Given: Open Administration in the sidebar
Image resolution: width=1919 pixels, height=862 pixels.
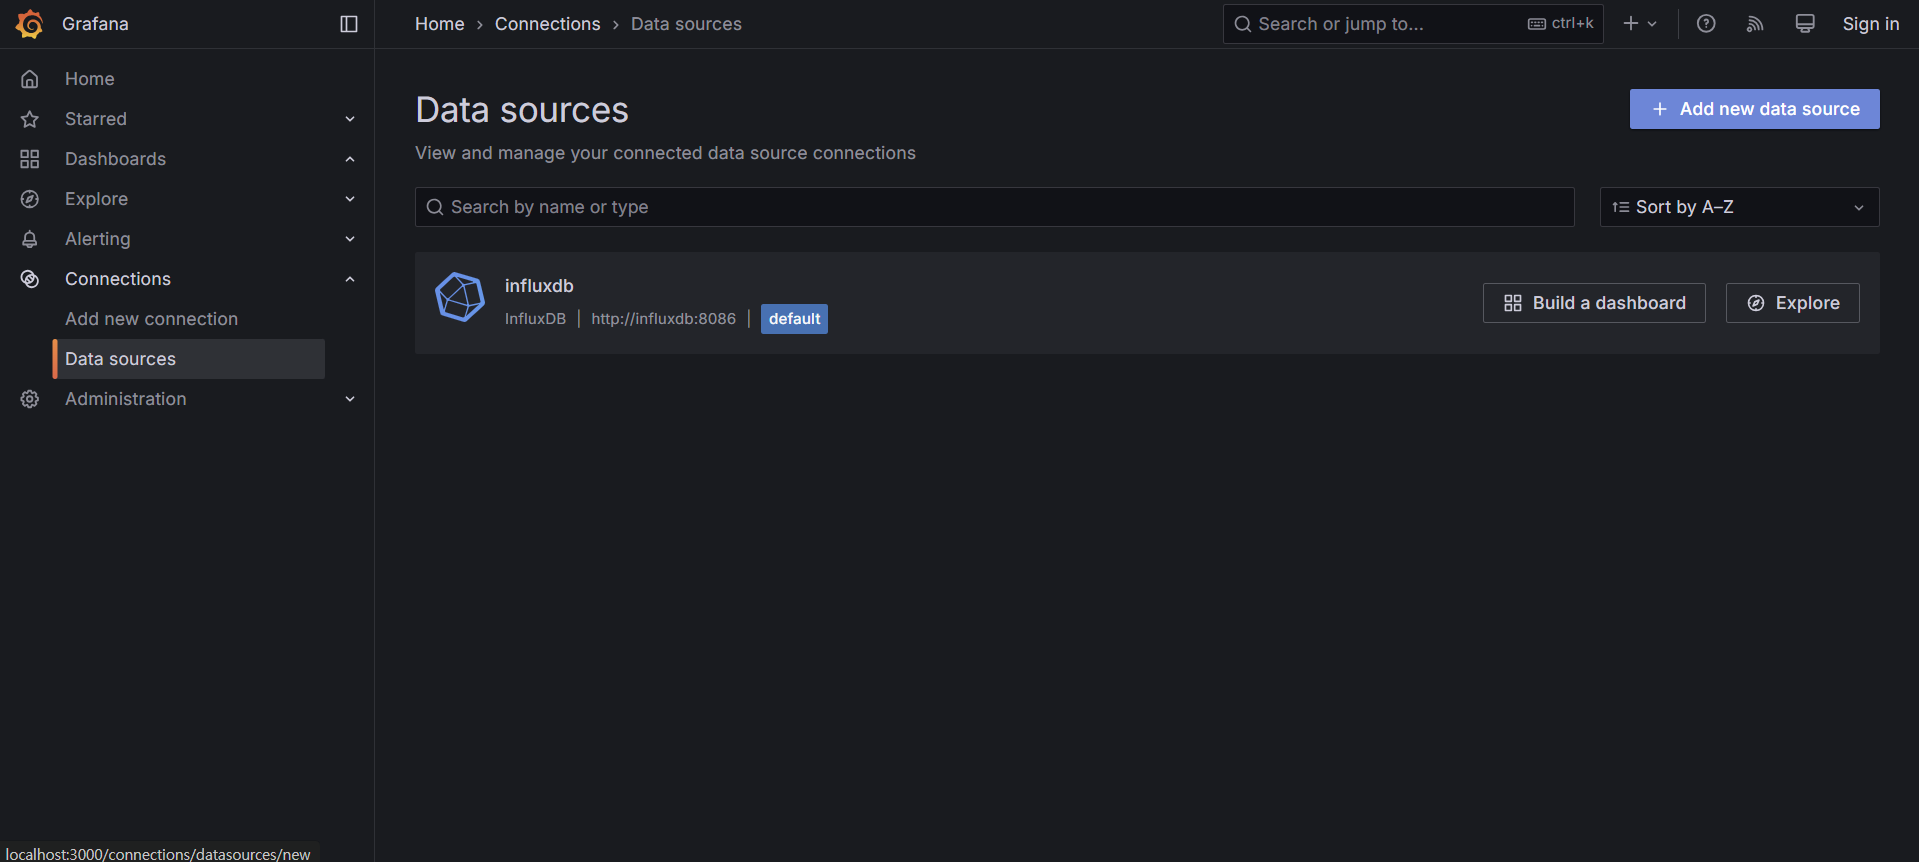Looking at the screenshot, I should tap(126, 399).
